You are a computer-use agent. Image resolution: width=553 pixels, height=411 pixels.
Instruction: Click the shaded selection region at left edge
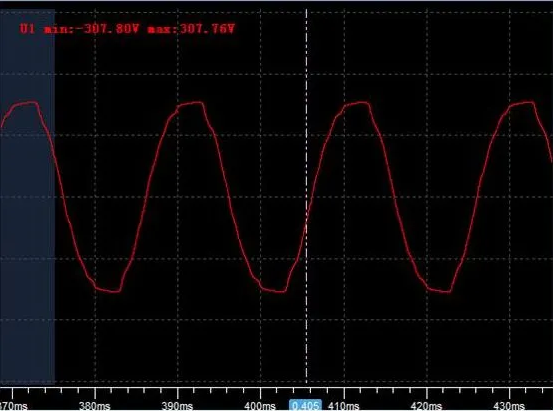click(27, 196)
